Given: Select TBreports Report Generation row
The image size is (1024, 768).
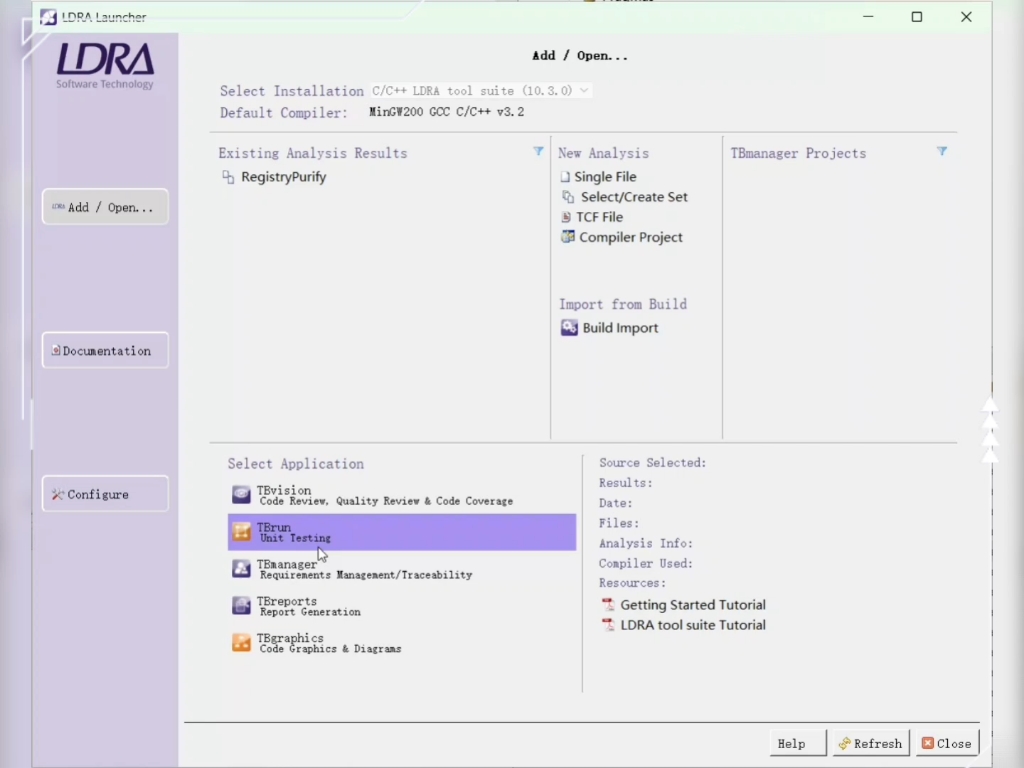Looking at the screenshot, I should (402, 606).
